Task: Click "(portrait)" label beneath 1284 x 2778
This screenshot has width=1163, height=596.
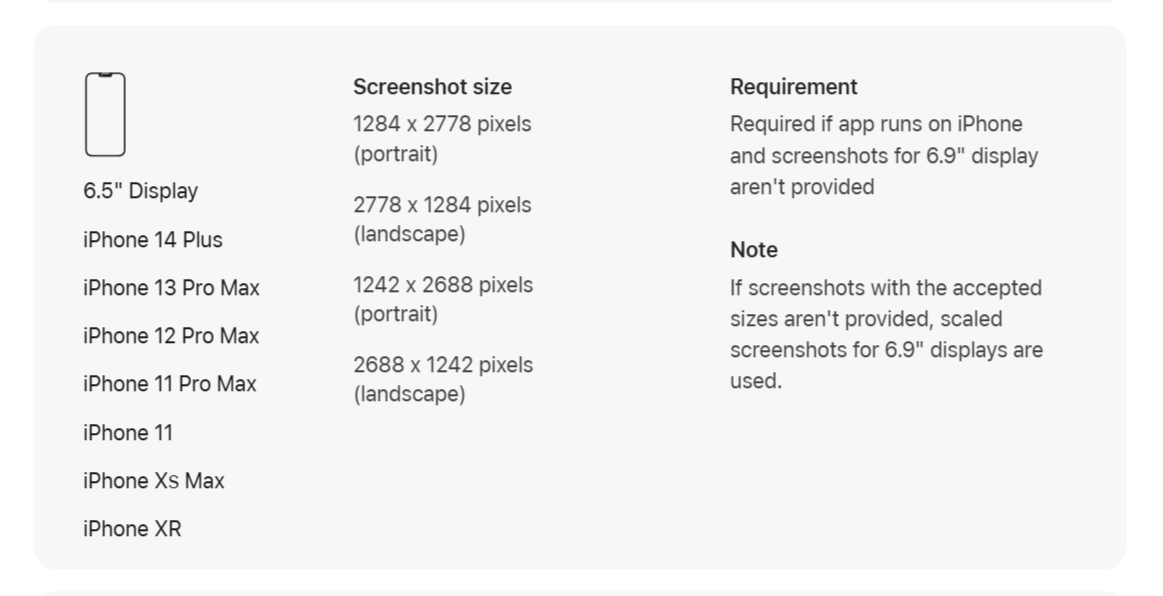Action: [x=395, y=155]
